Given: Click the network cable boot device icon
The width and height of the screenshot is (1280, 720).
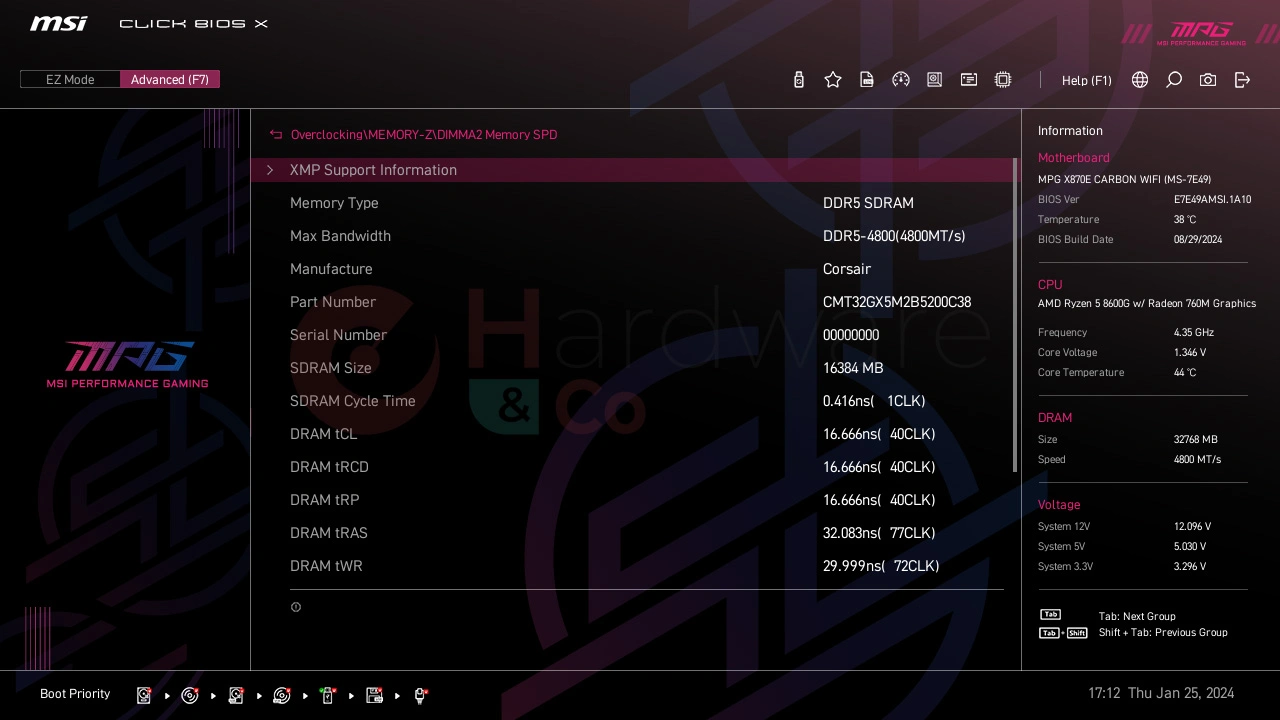Looking at the screenshot, I should pyautogui.click(x=420, y=695).
